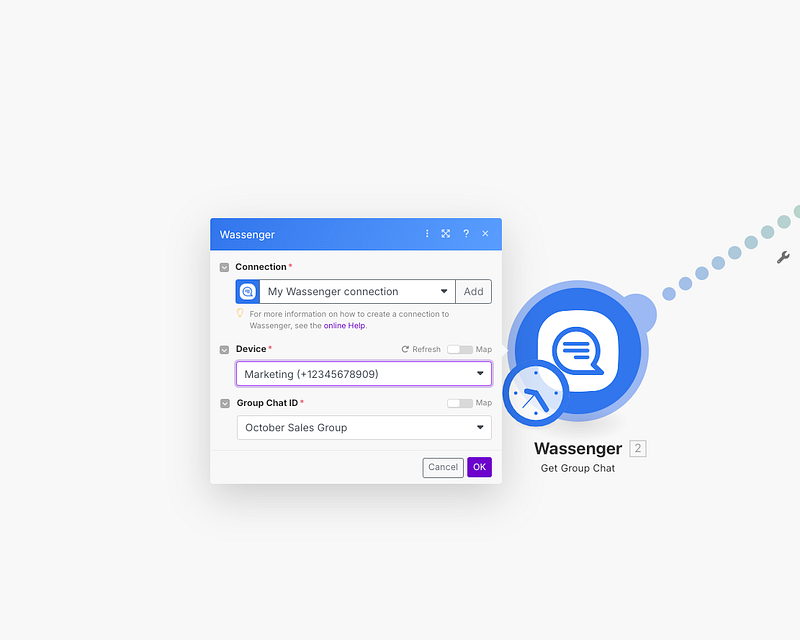Open the Marketing device dropdown

pos(364,374)
